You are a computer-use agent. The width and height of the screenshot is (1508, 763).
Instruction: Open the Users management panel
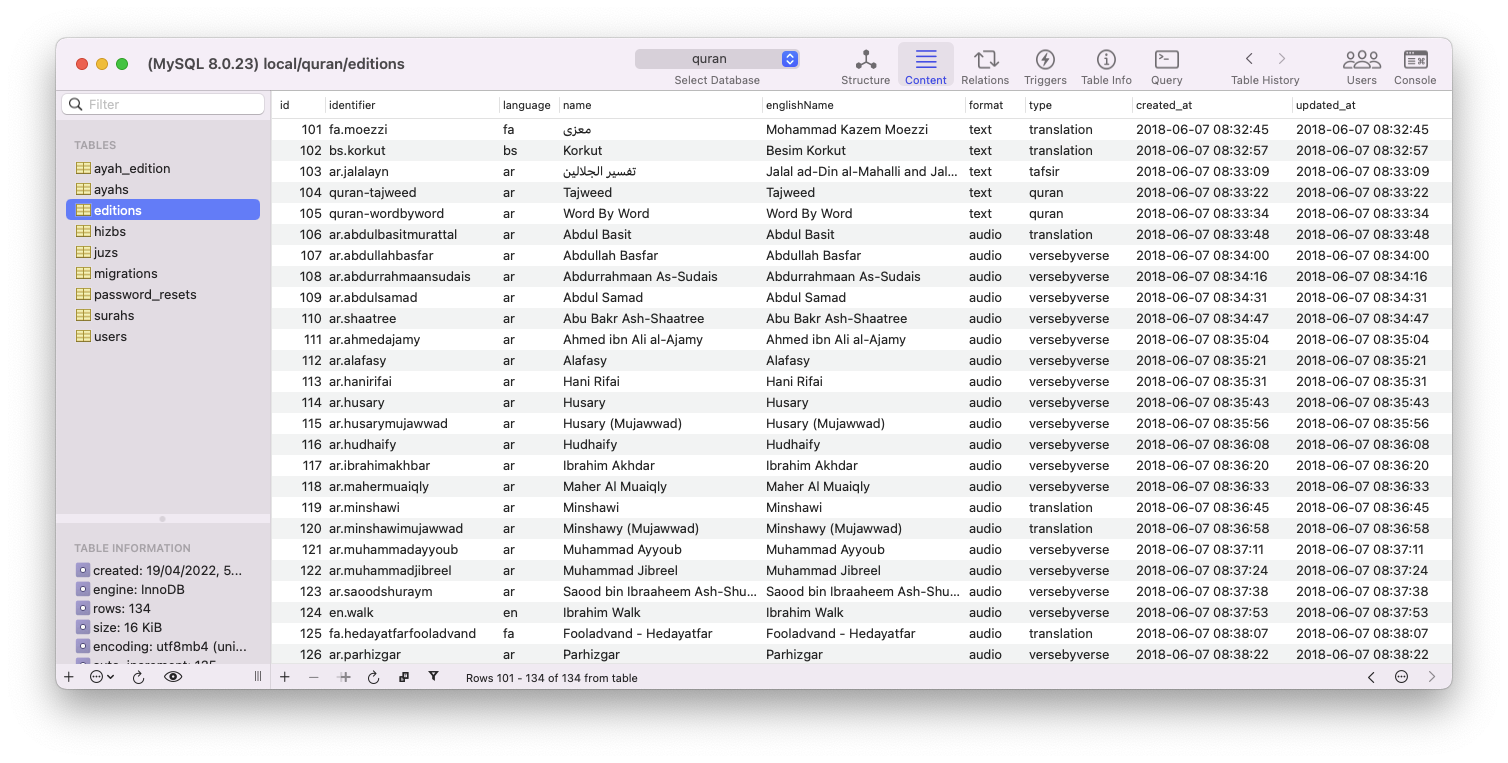pyautogui.click(x=1361, y=66)
